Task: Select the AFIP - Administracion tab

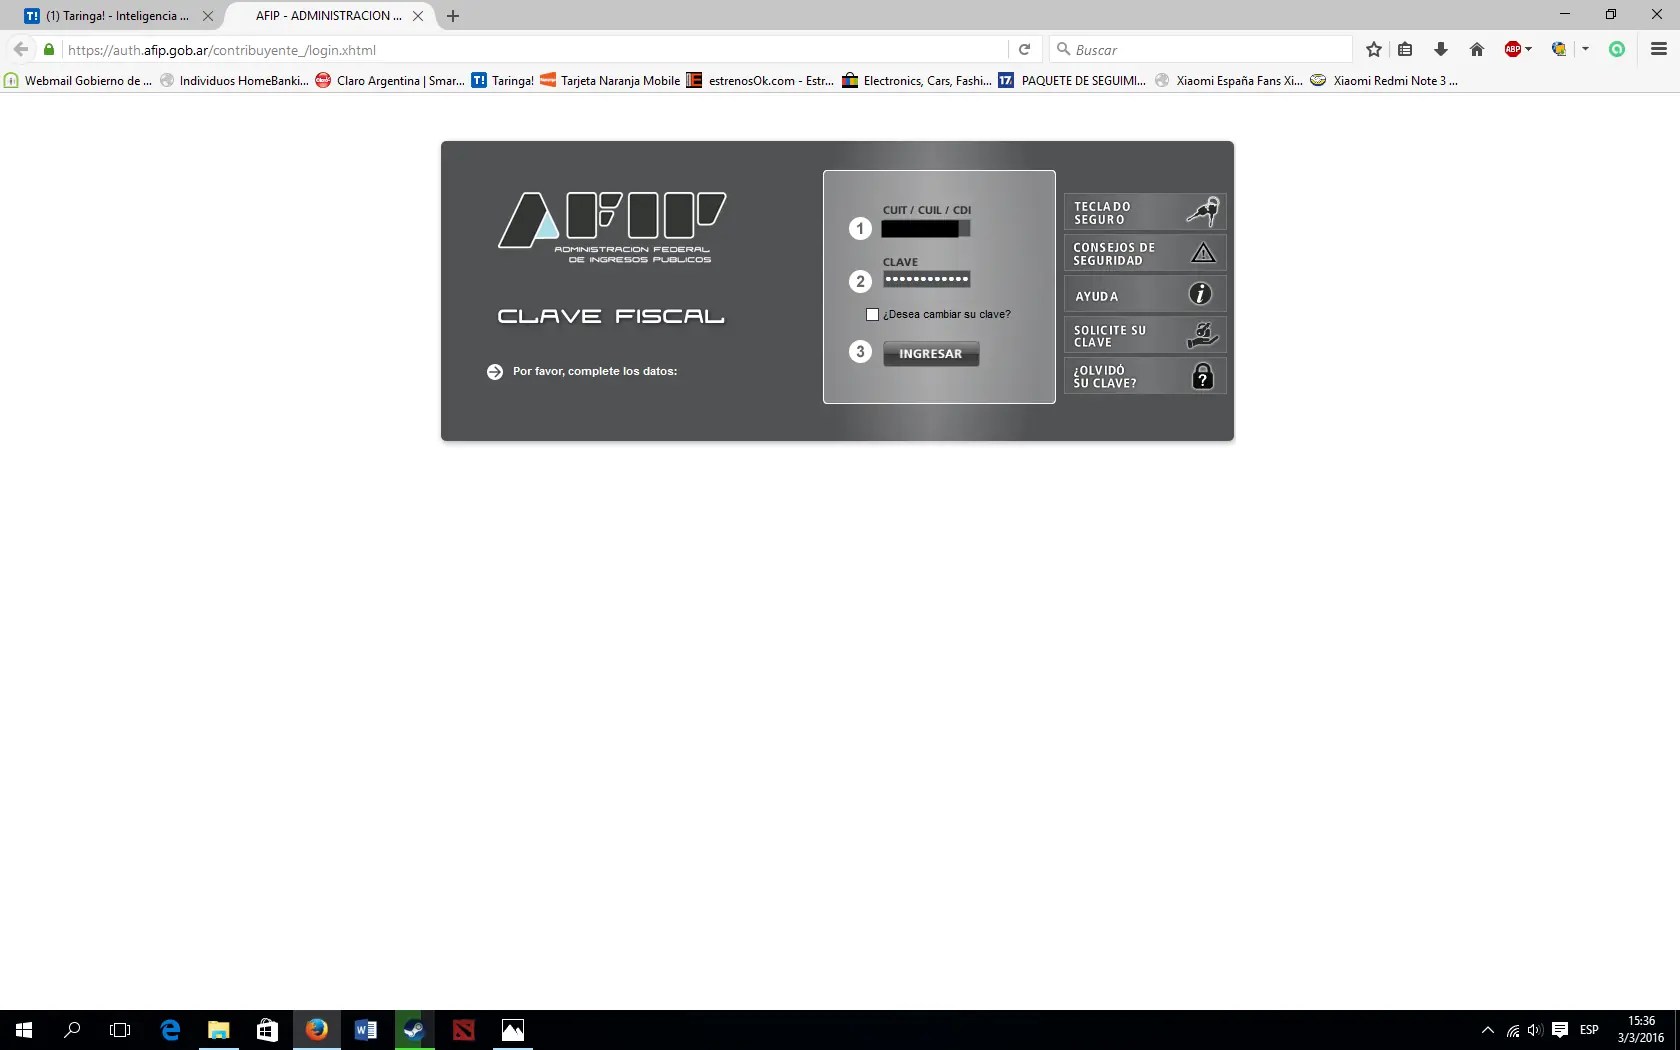Action: [328, 16]
